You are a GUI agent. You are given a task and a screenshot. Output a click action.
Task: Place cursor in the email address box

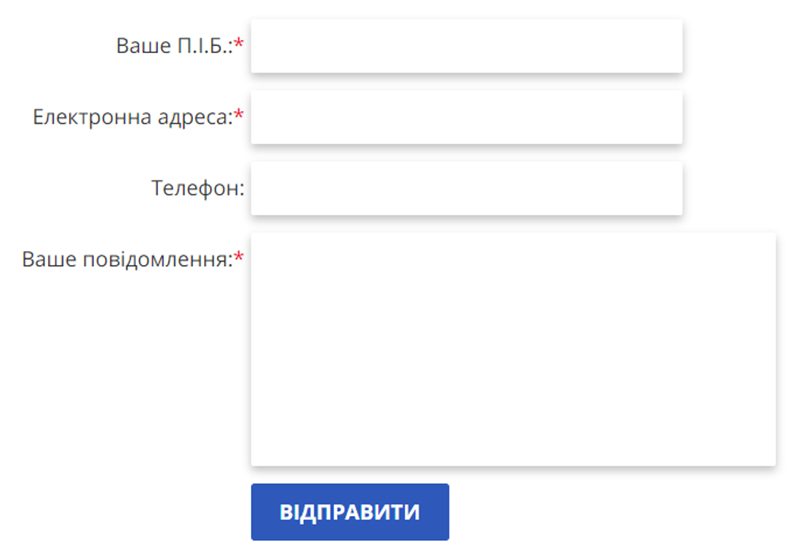point(466,118)
